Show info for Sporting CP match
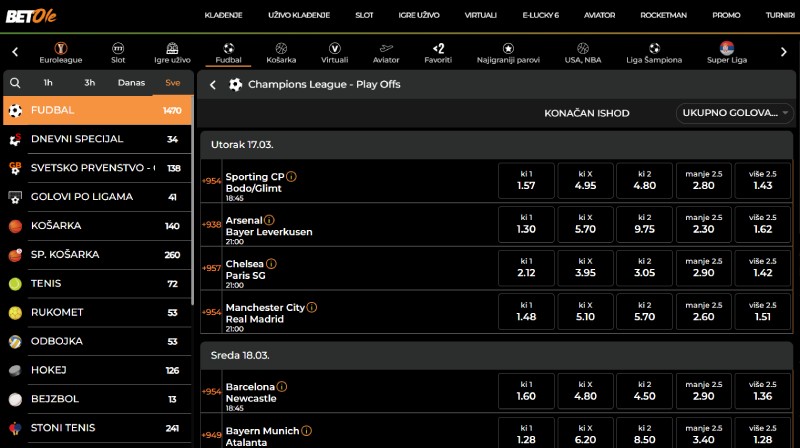The height and width of the screenshot is (448, 800). coord(291,177)
